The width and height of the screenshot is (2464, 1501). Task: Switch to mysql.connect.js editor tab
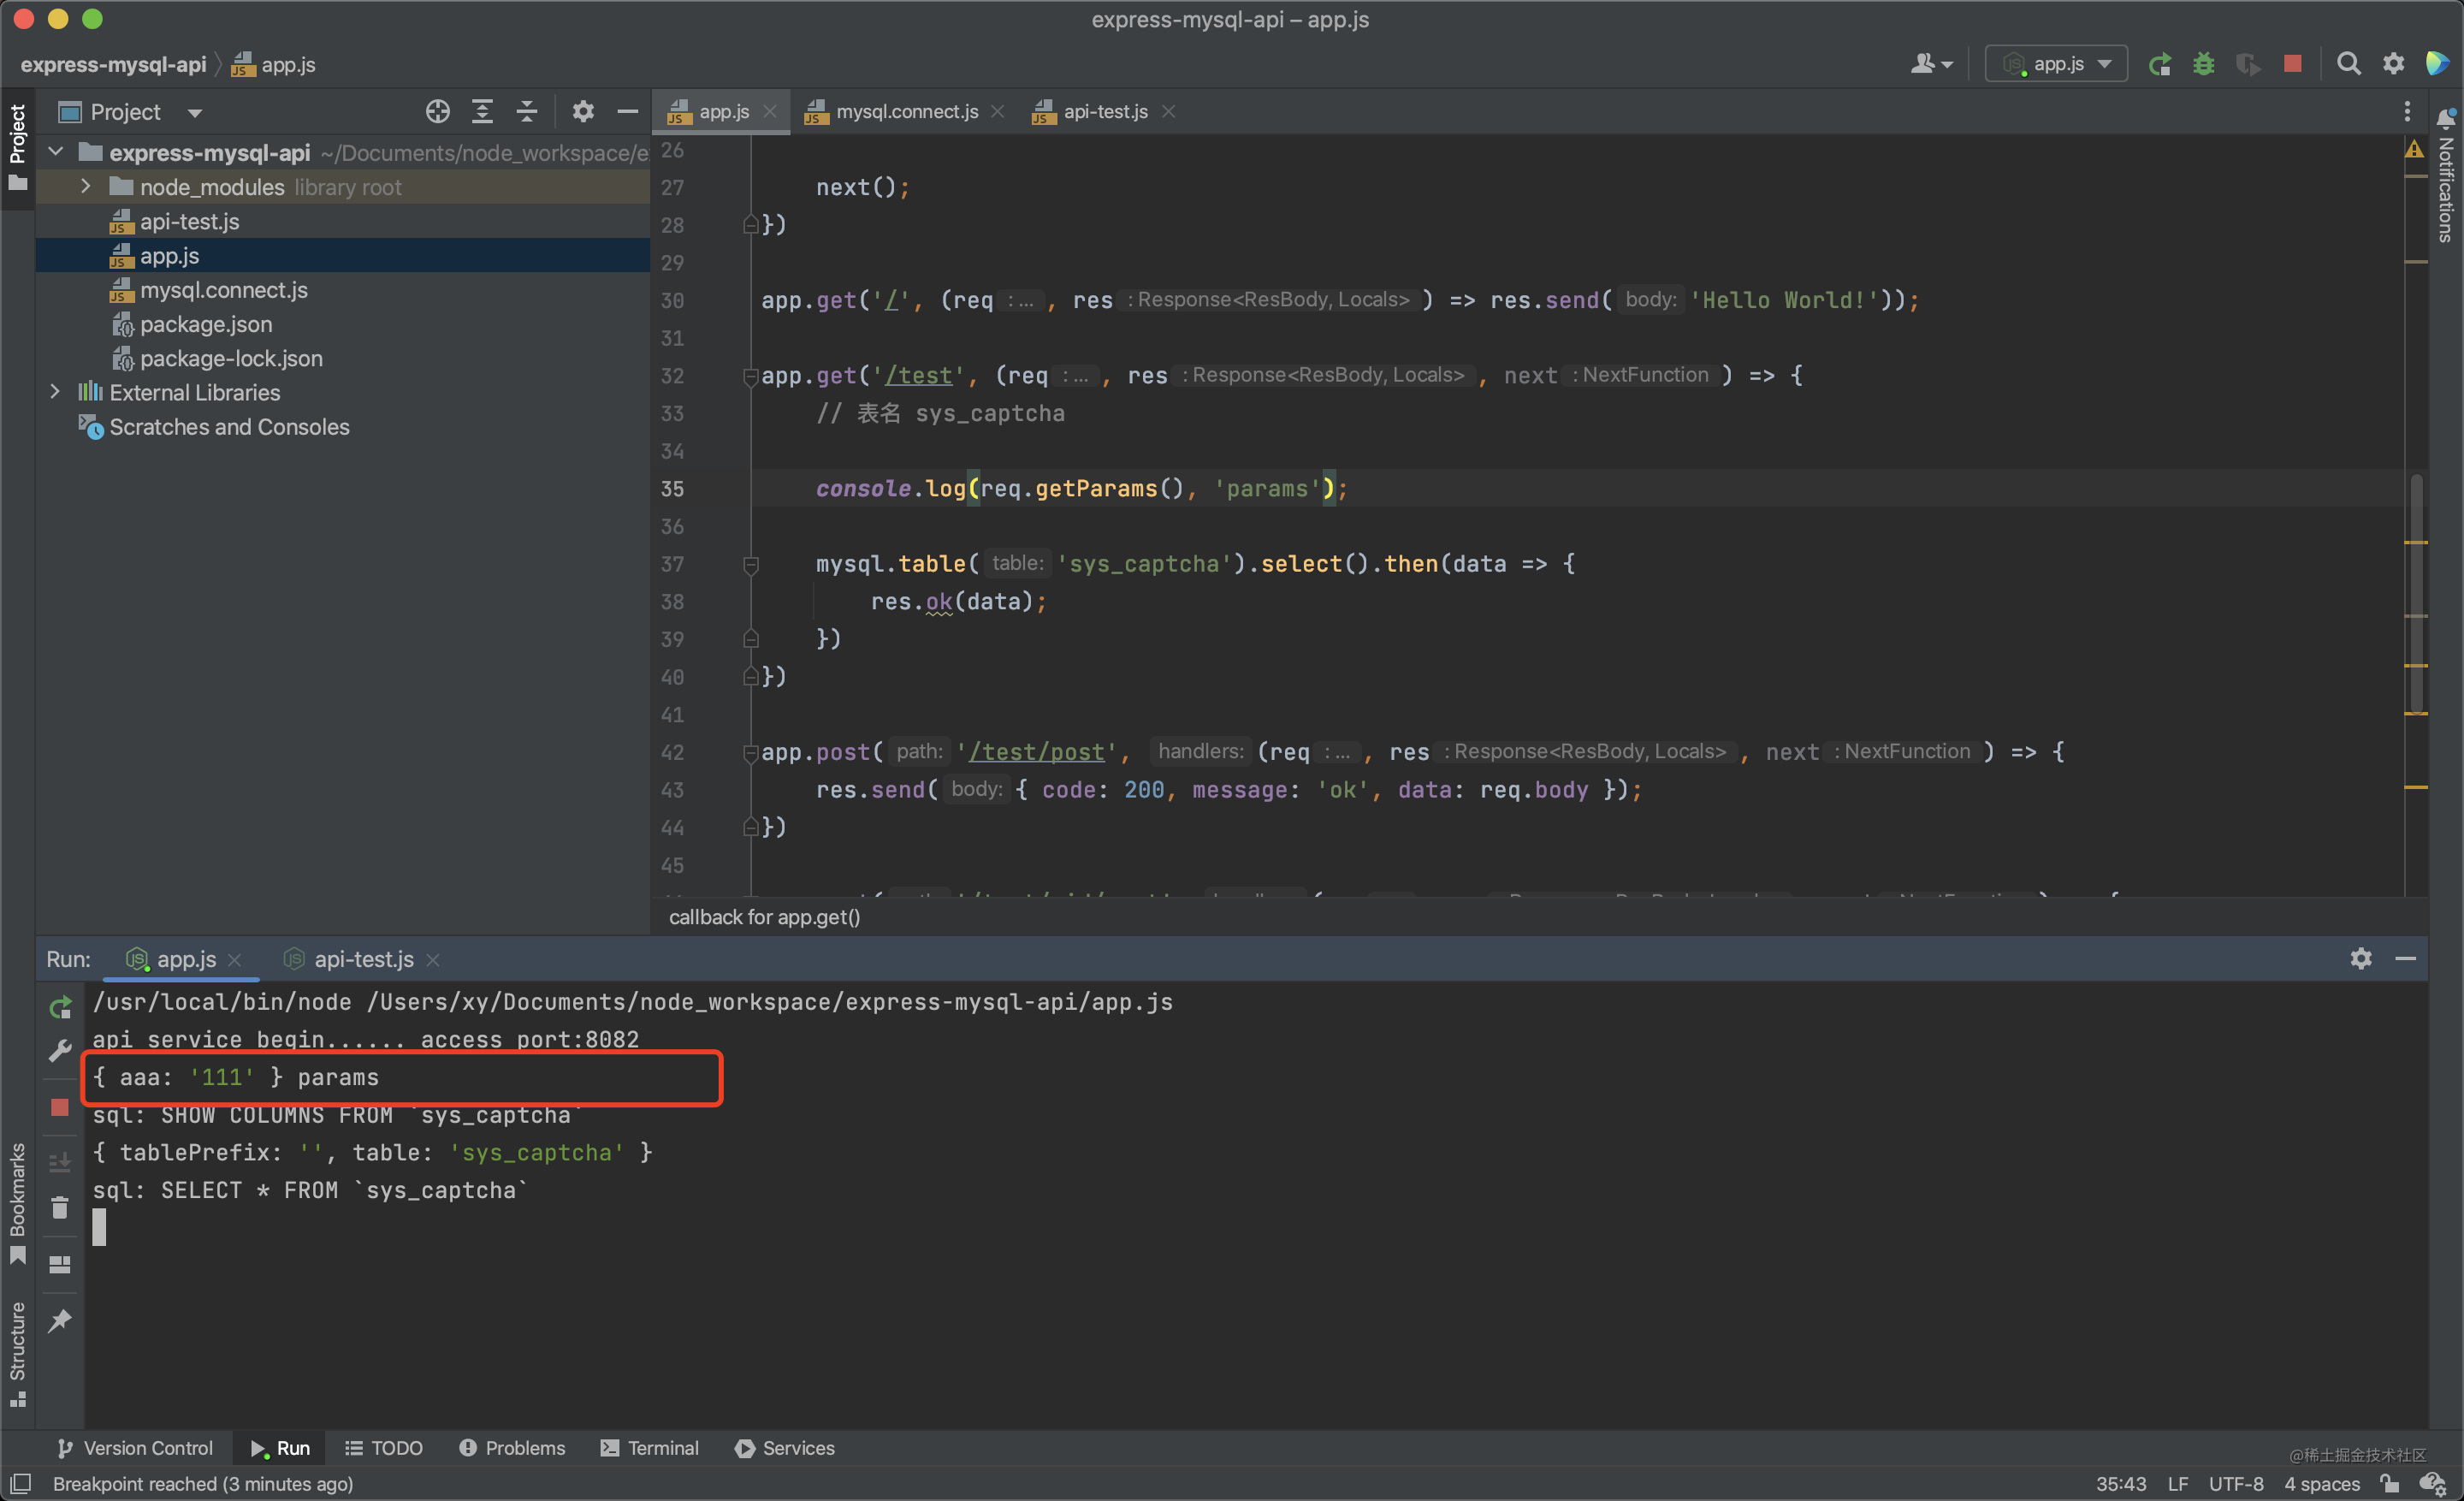905,112
